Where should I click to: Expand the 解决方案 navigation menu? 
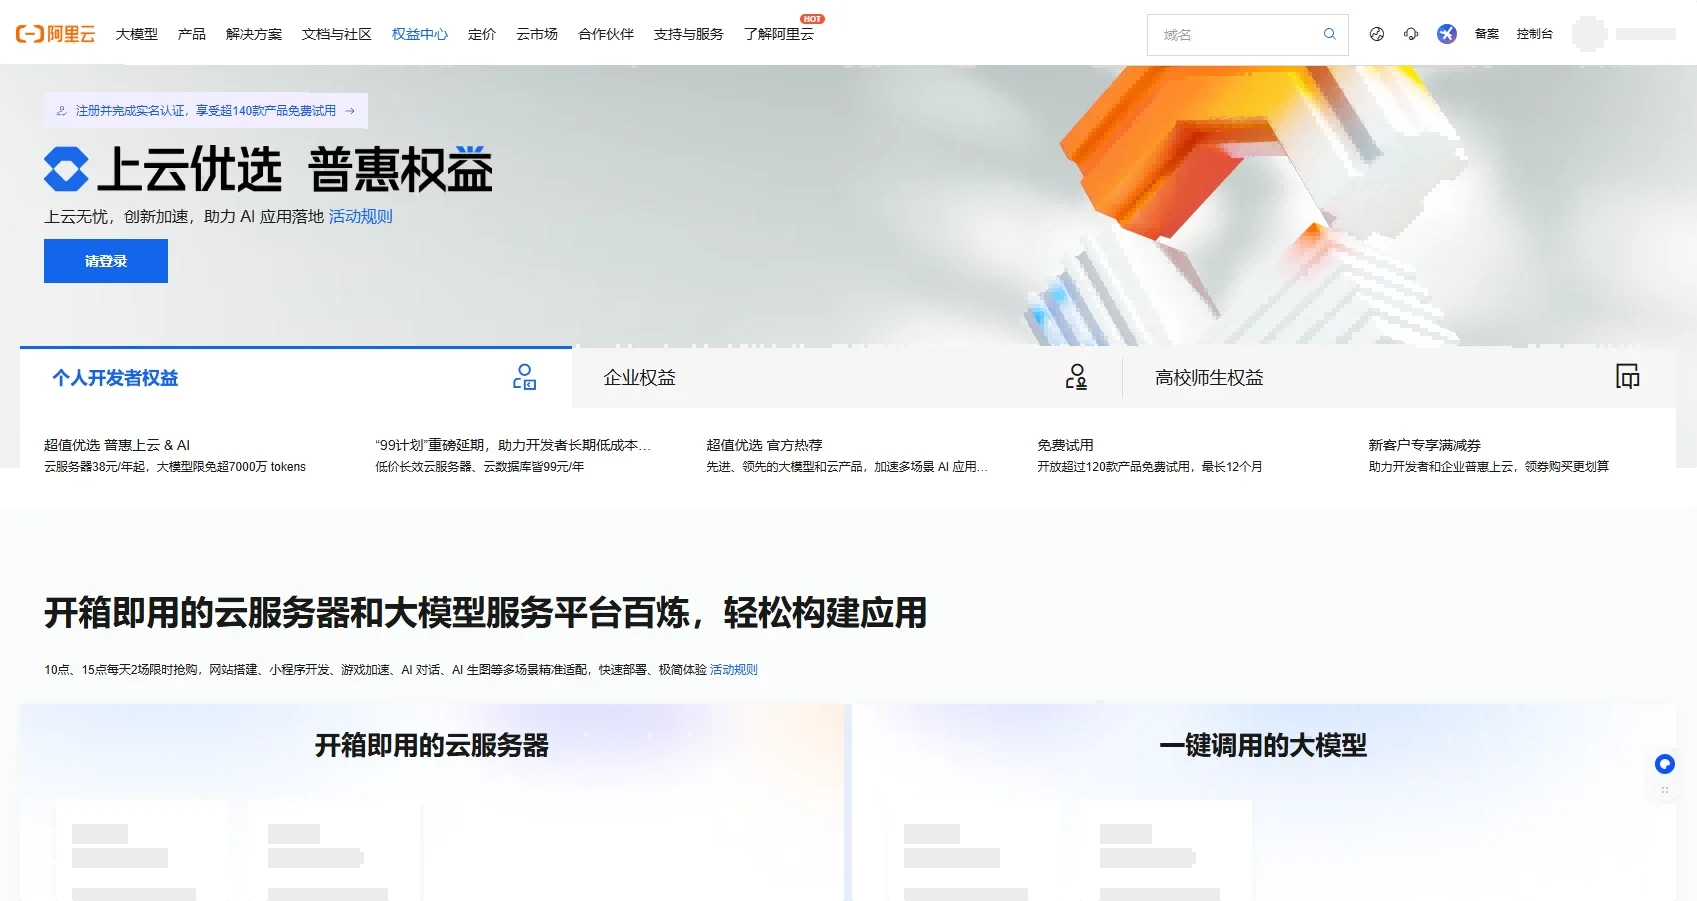[x=253, y=34]
